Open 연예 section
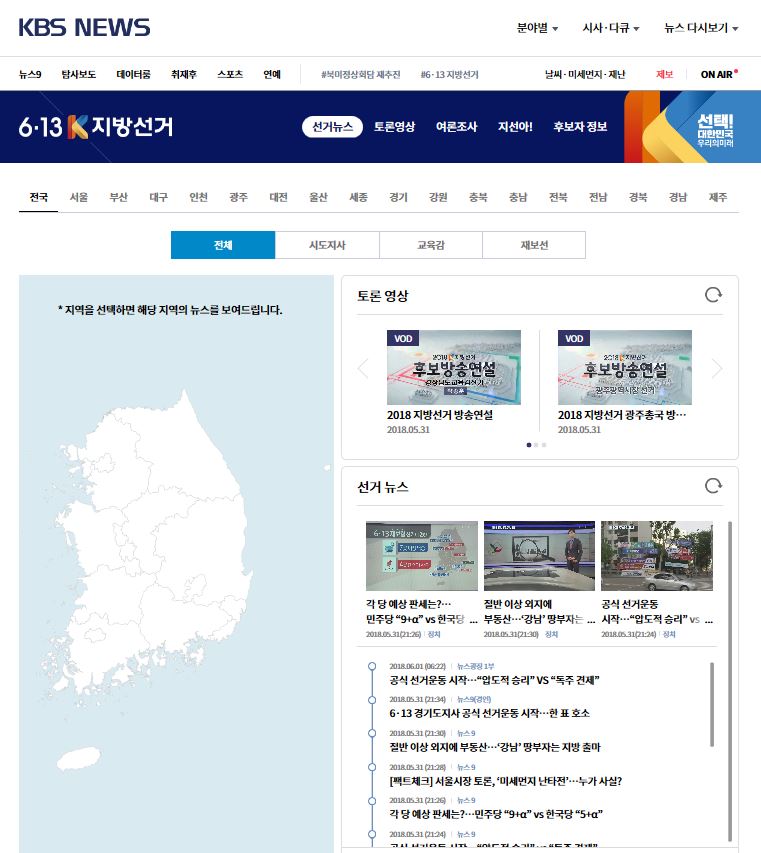Screen dimensions: 761x853 (x=272, y=74)
